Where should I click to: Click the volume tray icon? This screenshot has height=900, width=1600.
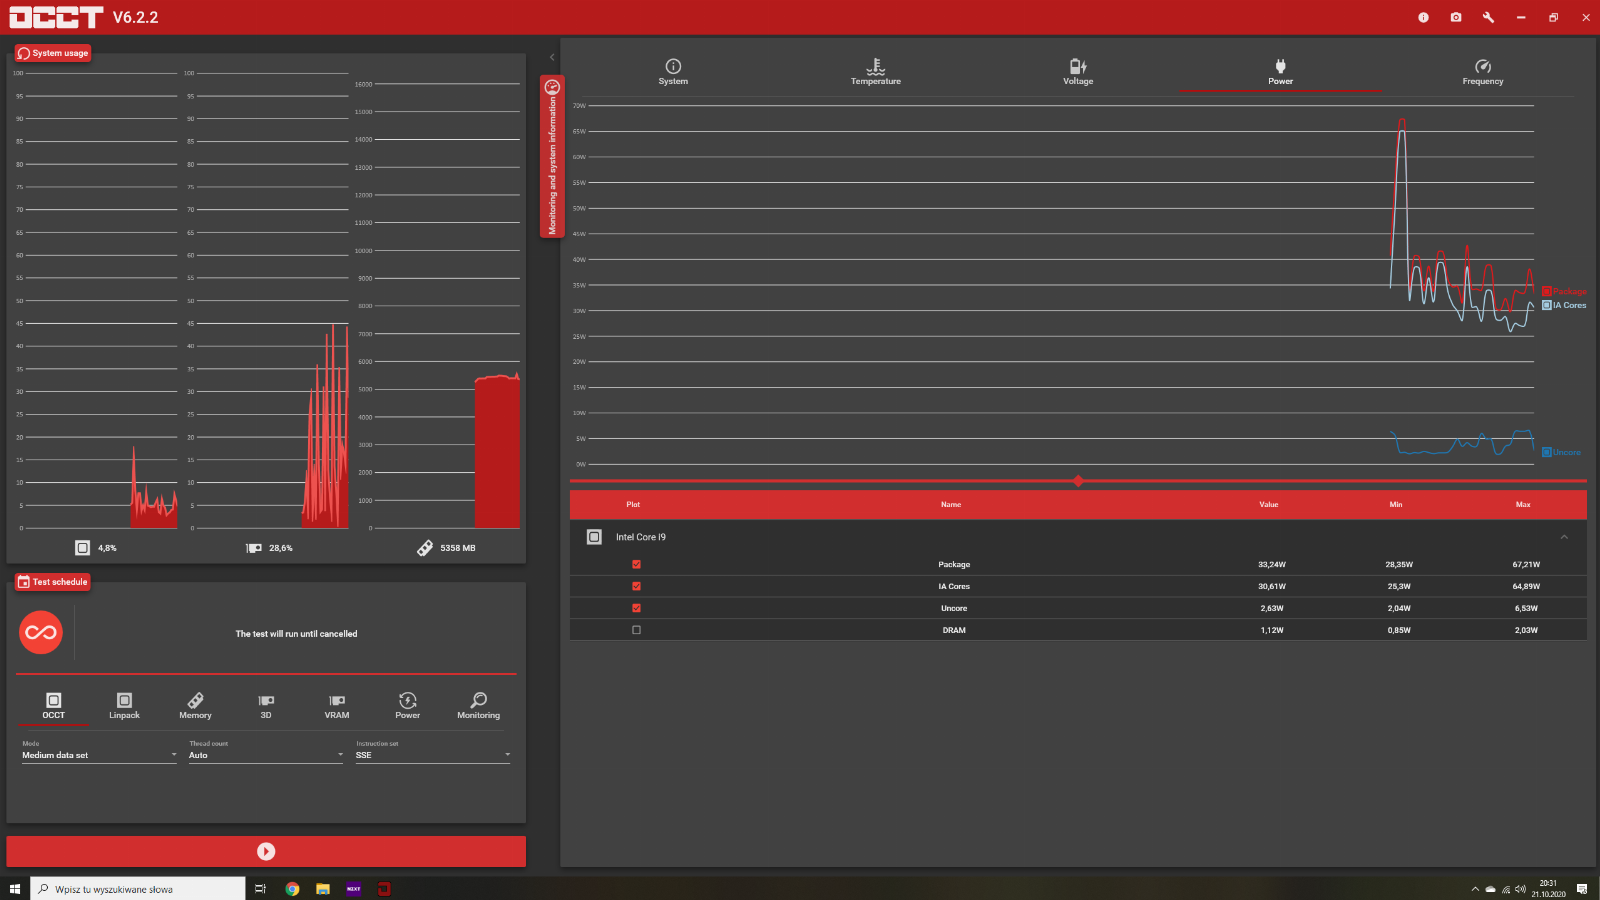click(1521, 888)
